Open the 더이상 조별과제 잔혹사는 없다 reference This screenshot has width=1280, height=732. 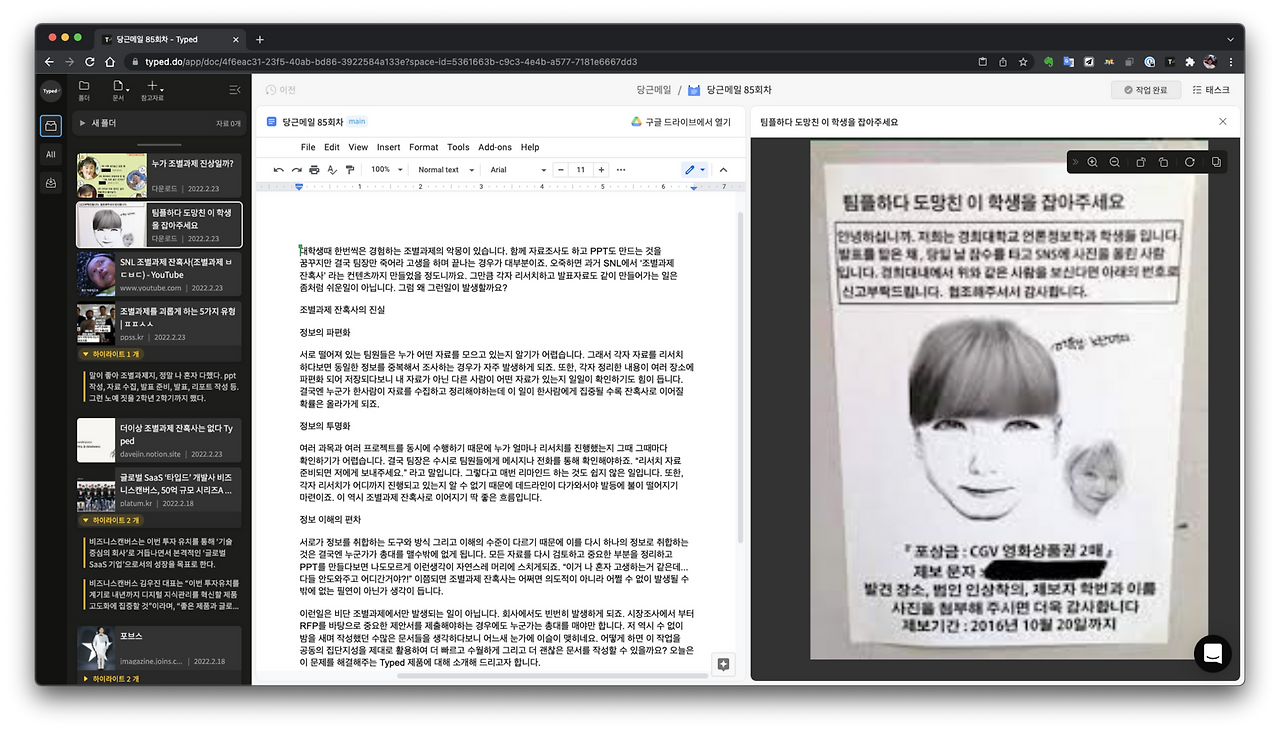click(159, 440)
